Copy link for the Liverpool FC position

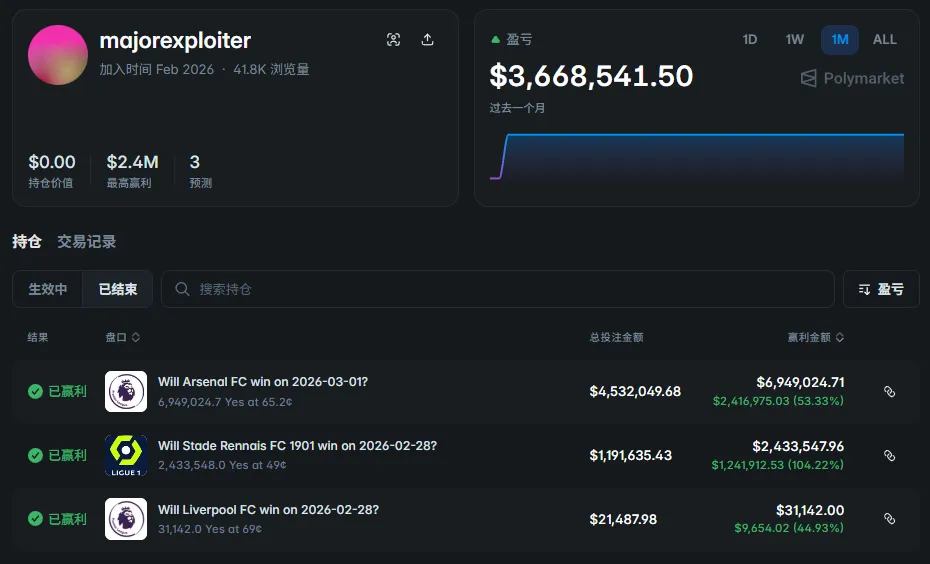pos(889,519)
